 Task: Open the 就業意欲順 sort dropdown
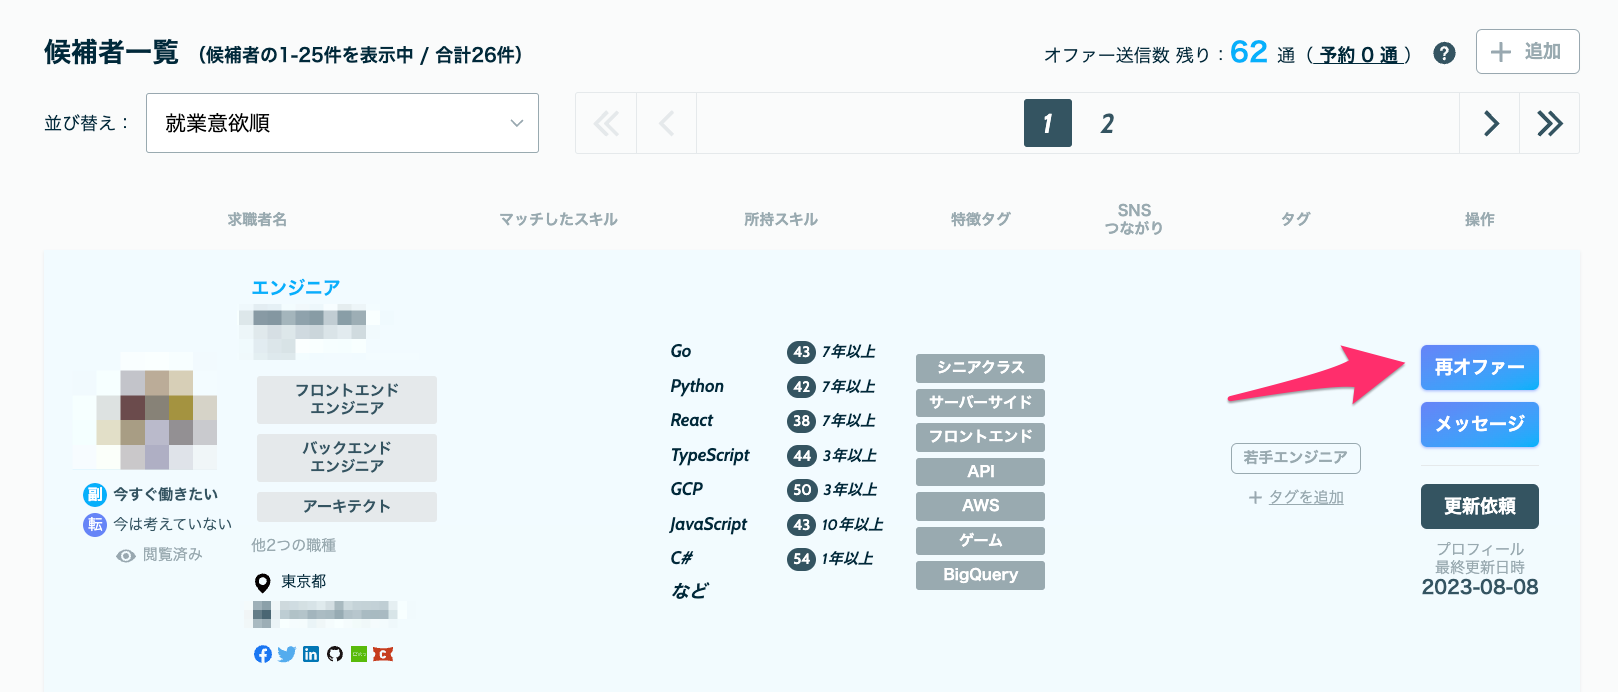342,123
